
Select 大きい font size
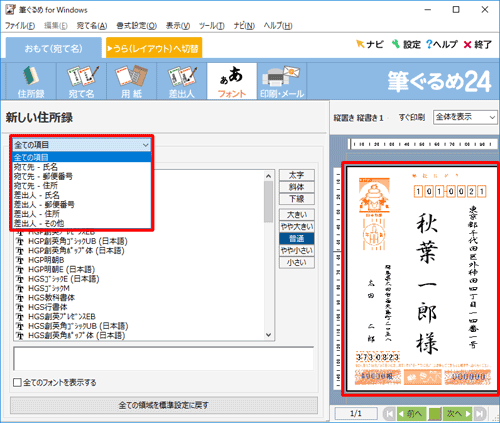point(297,215)
